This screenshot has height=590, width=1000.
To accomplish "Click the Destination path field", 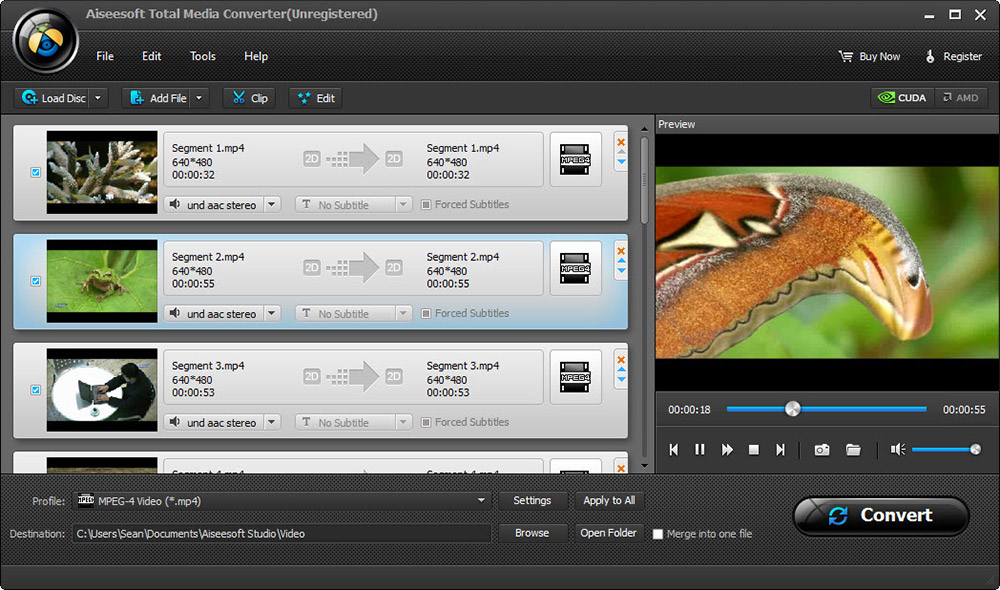I will pyautogui.click(x=281, y=533).
